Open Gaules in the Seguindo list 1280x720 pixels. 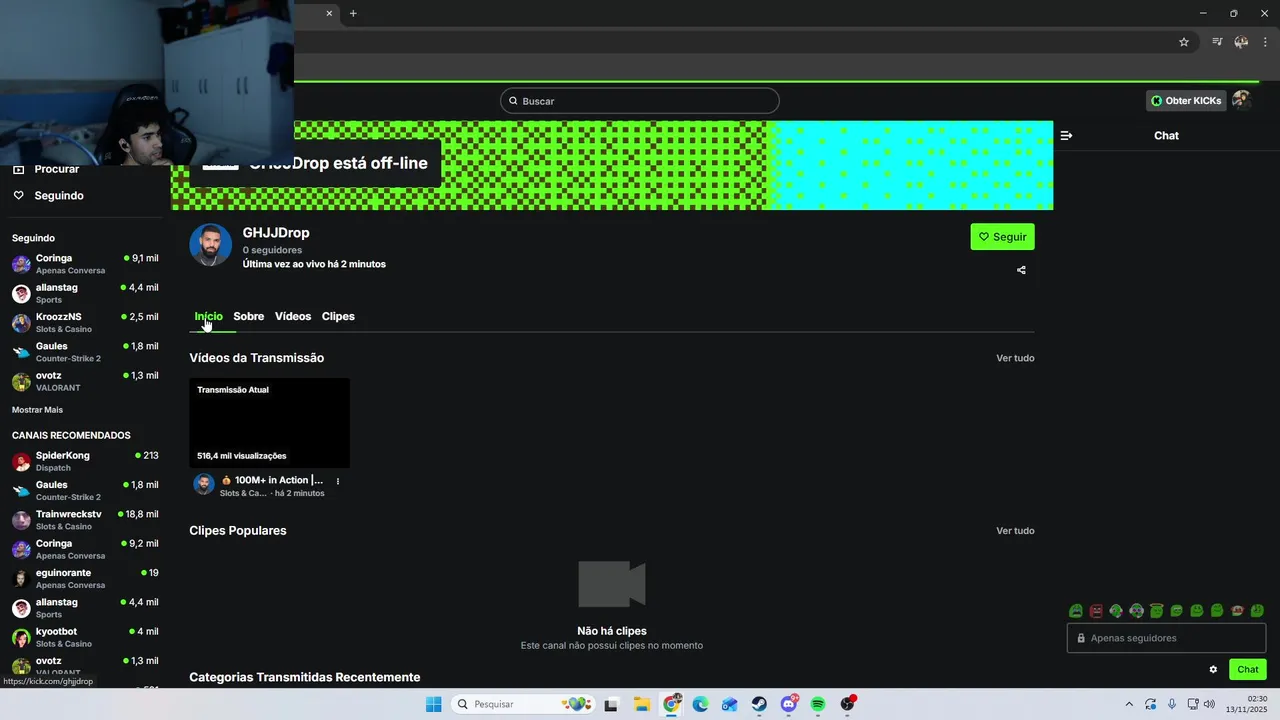click(x=85, y=352)
